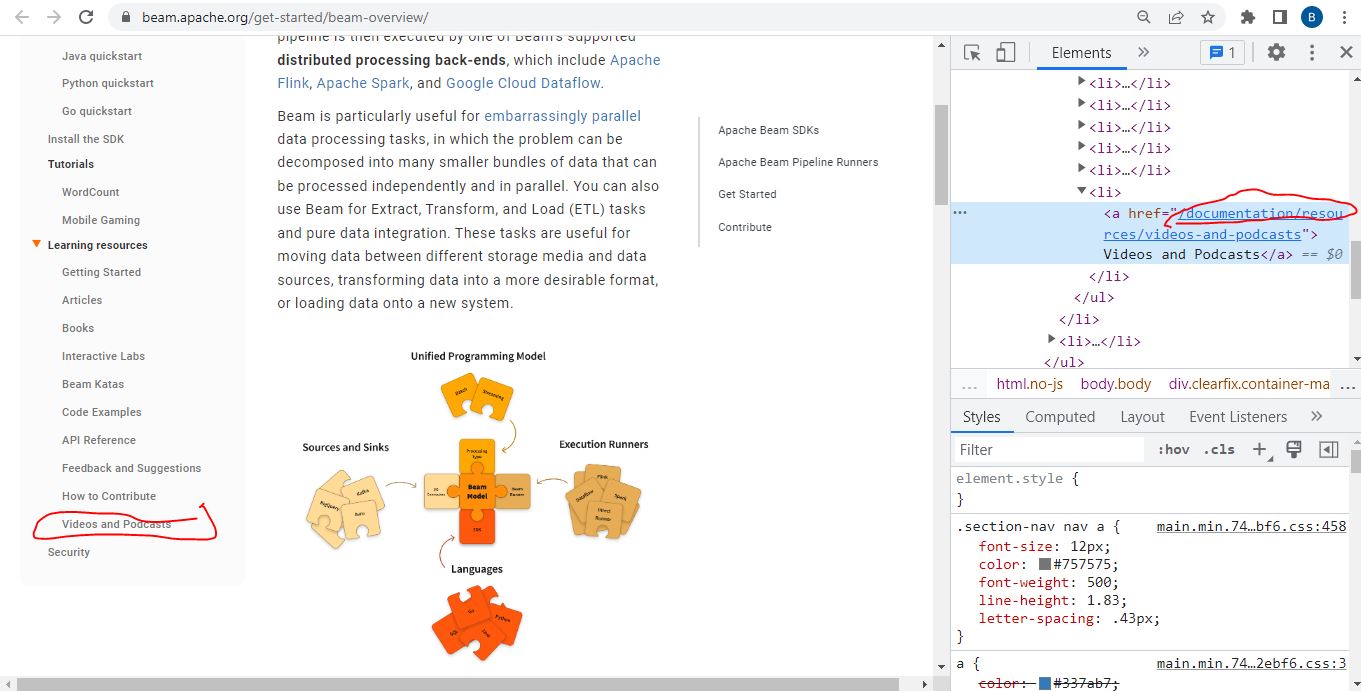1361x691 pixels.
Task: Open the DevTools customize kebab menu
Action: pyautogui.click(x=1312, y=53)
